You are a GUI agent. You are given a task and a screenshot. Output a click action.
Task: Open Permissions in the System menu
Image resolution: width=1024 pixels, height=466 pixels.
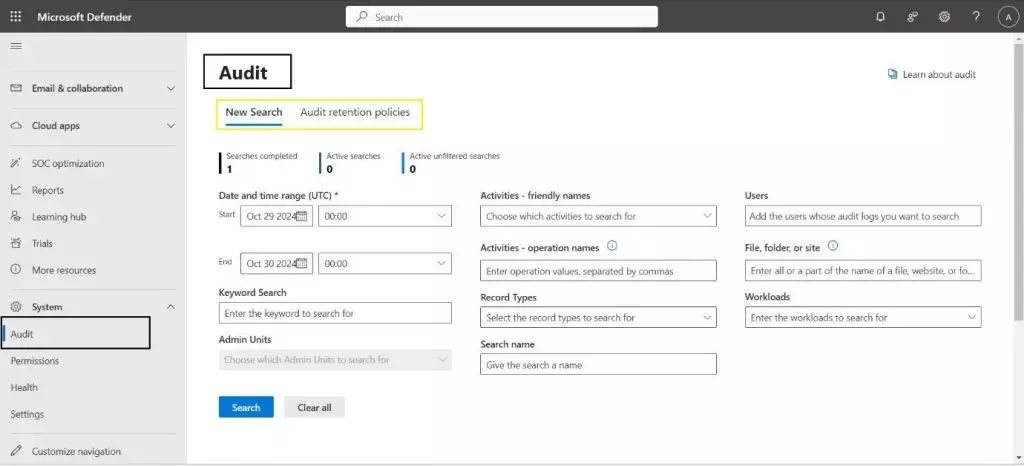35,361
